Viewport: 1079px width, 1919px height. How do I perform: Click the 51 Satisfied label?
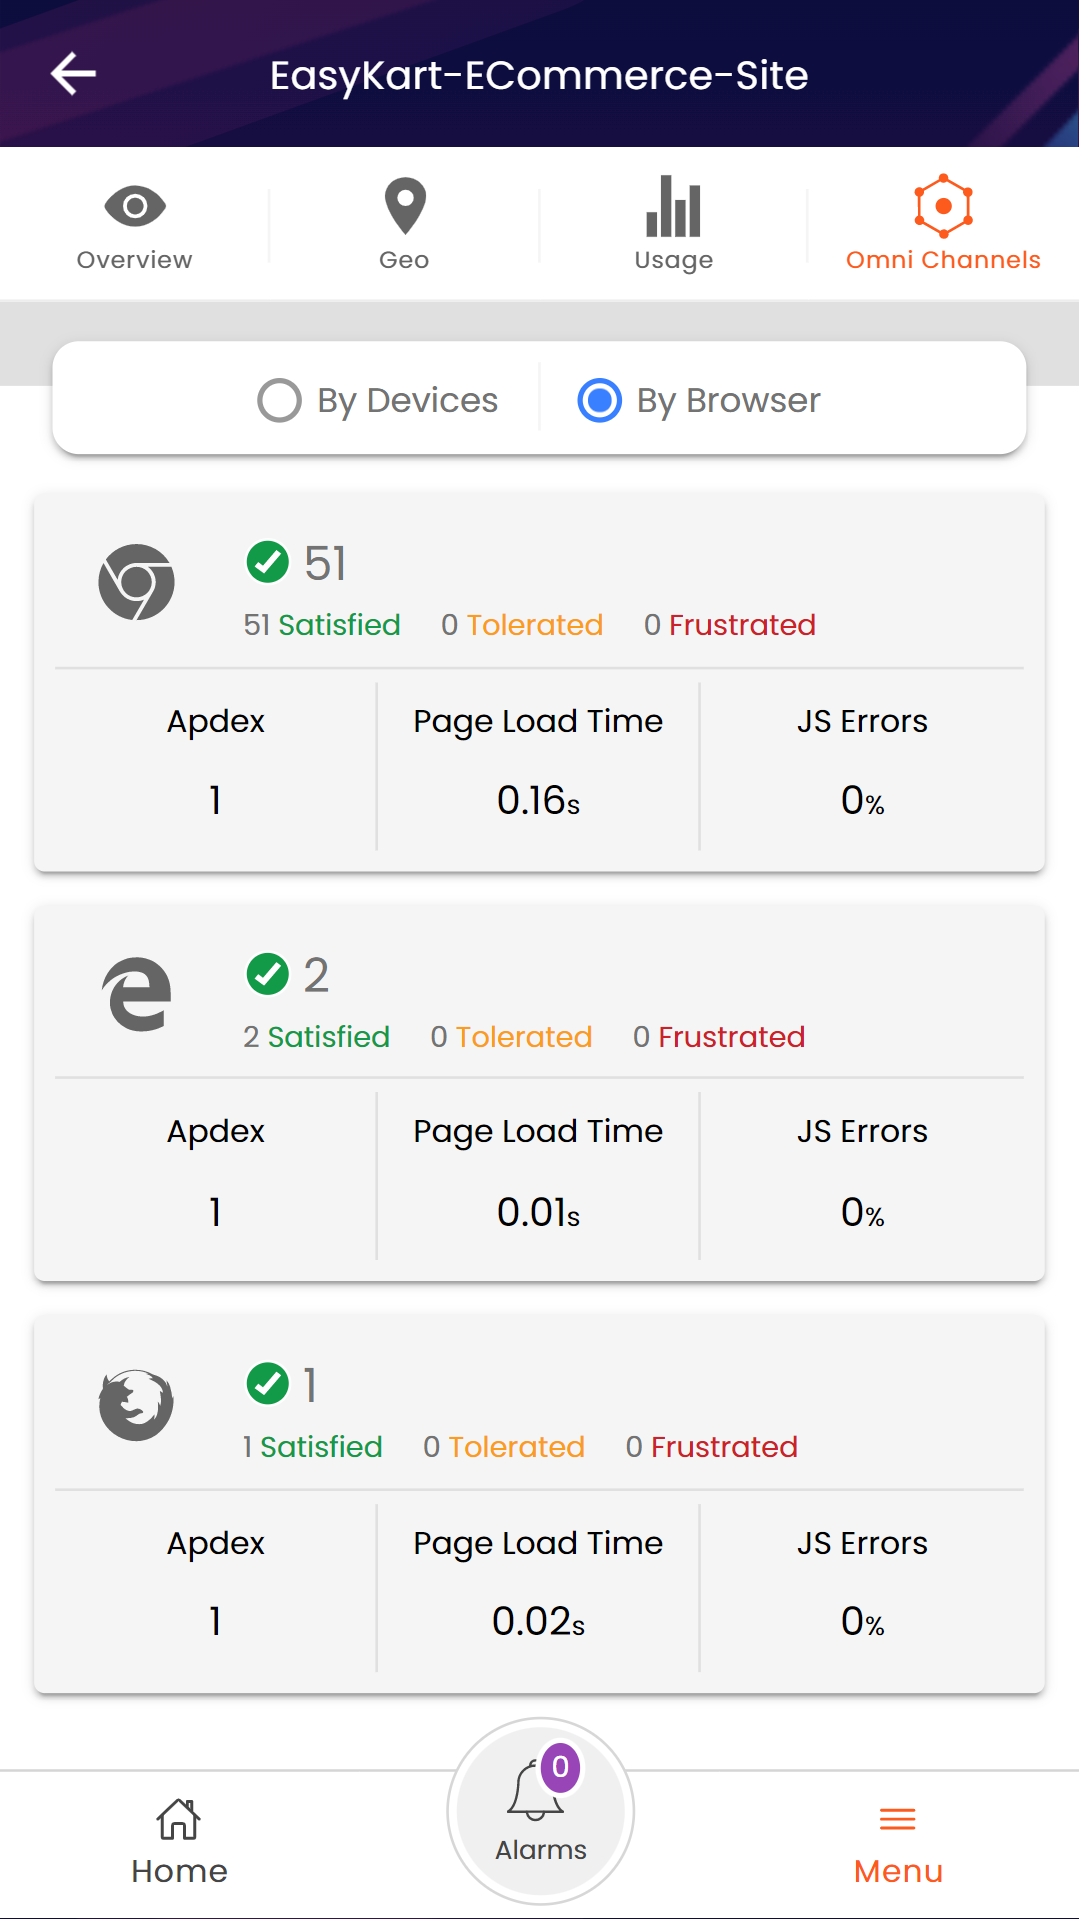(322, 625)
